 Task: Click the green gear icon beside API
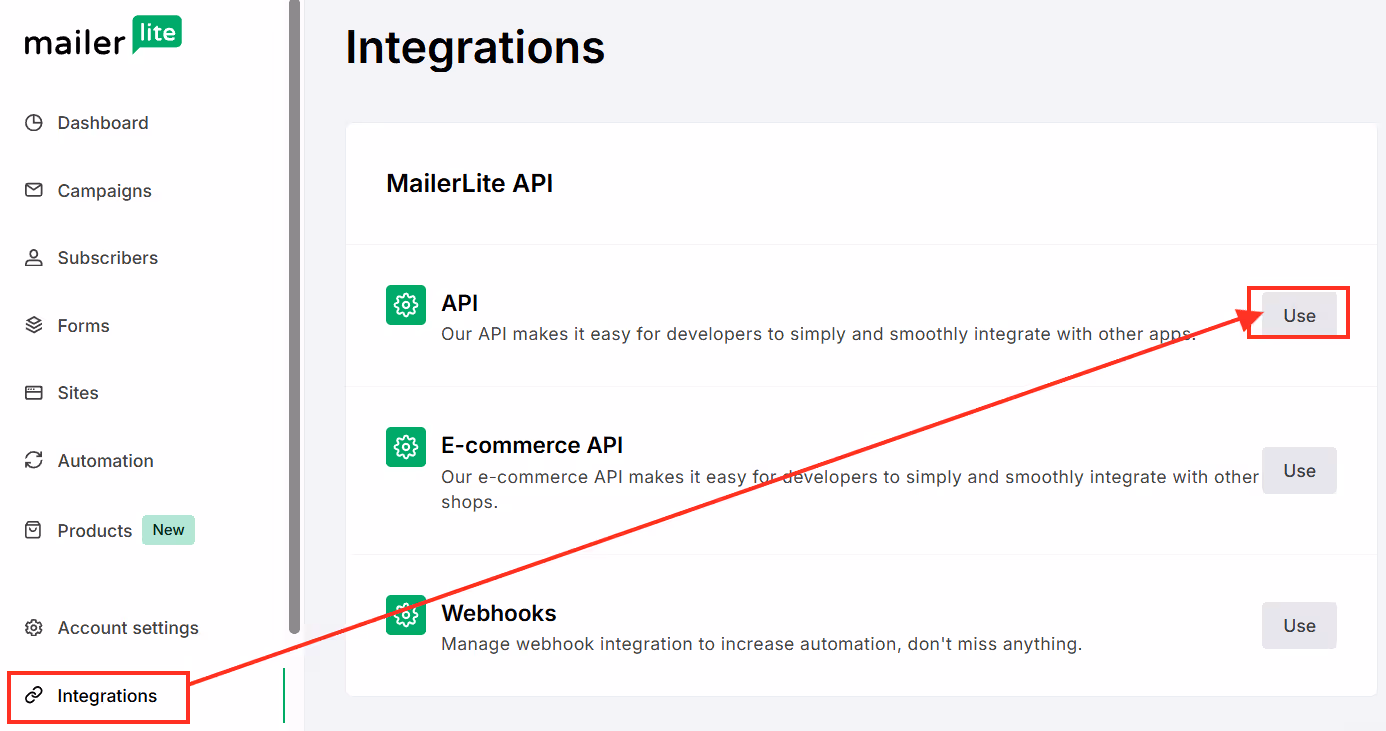pos(406,305)
